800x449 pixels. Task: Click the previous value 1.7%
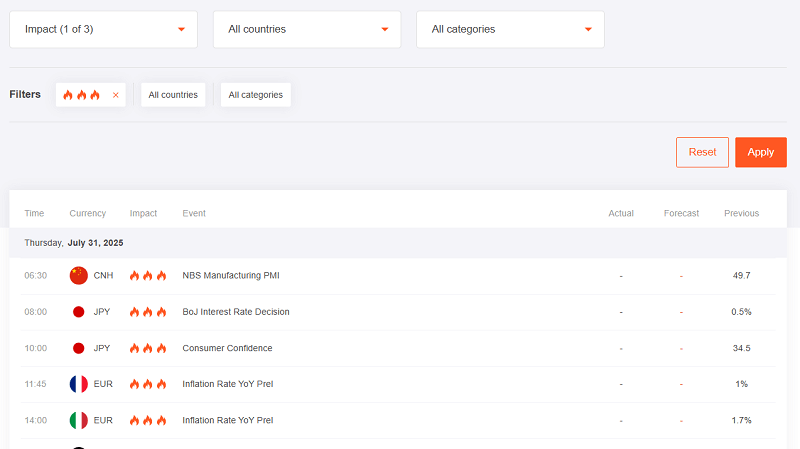pyautogui.click(x=741, y=420)
